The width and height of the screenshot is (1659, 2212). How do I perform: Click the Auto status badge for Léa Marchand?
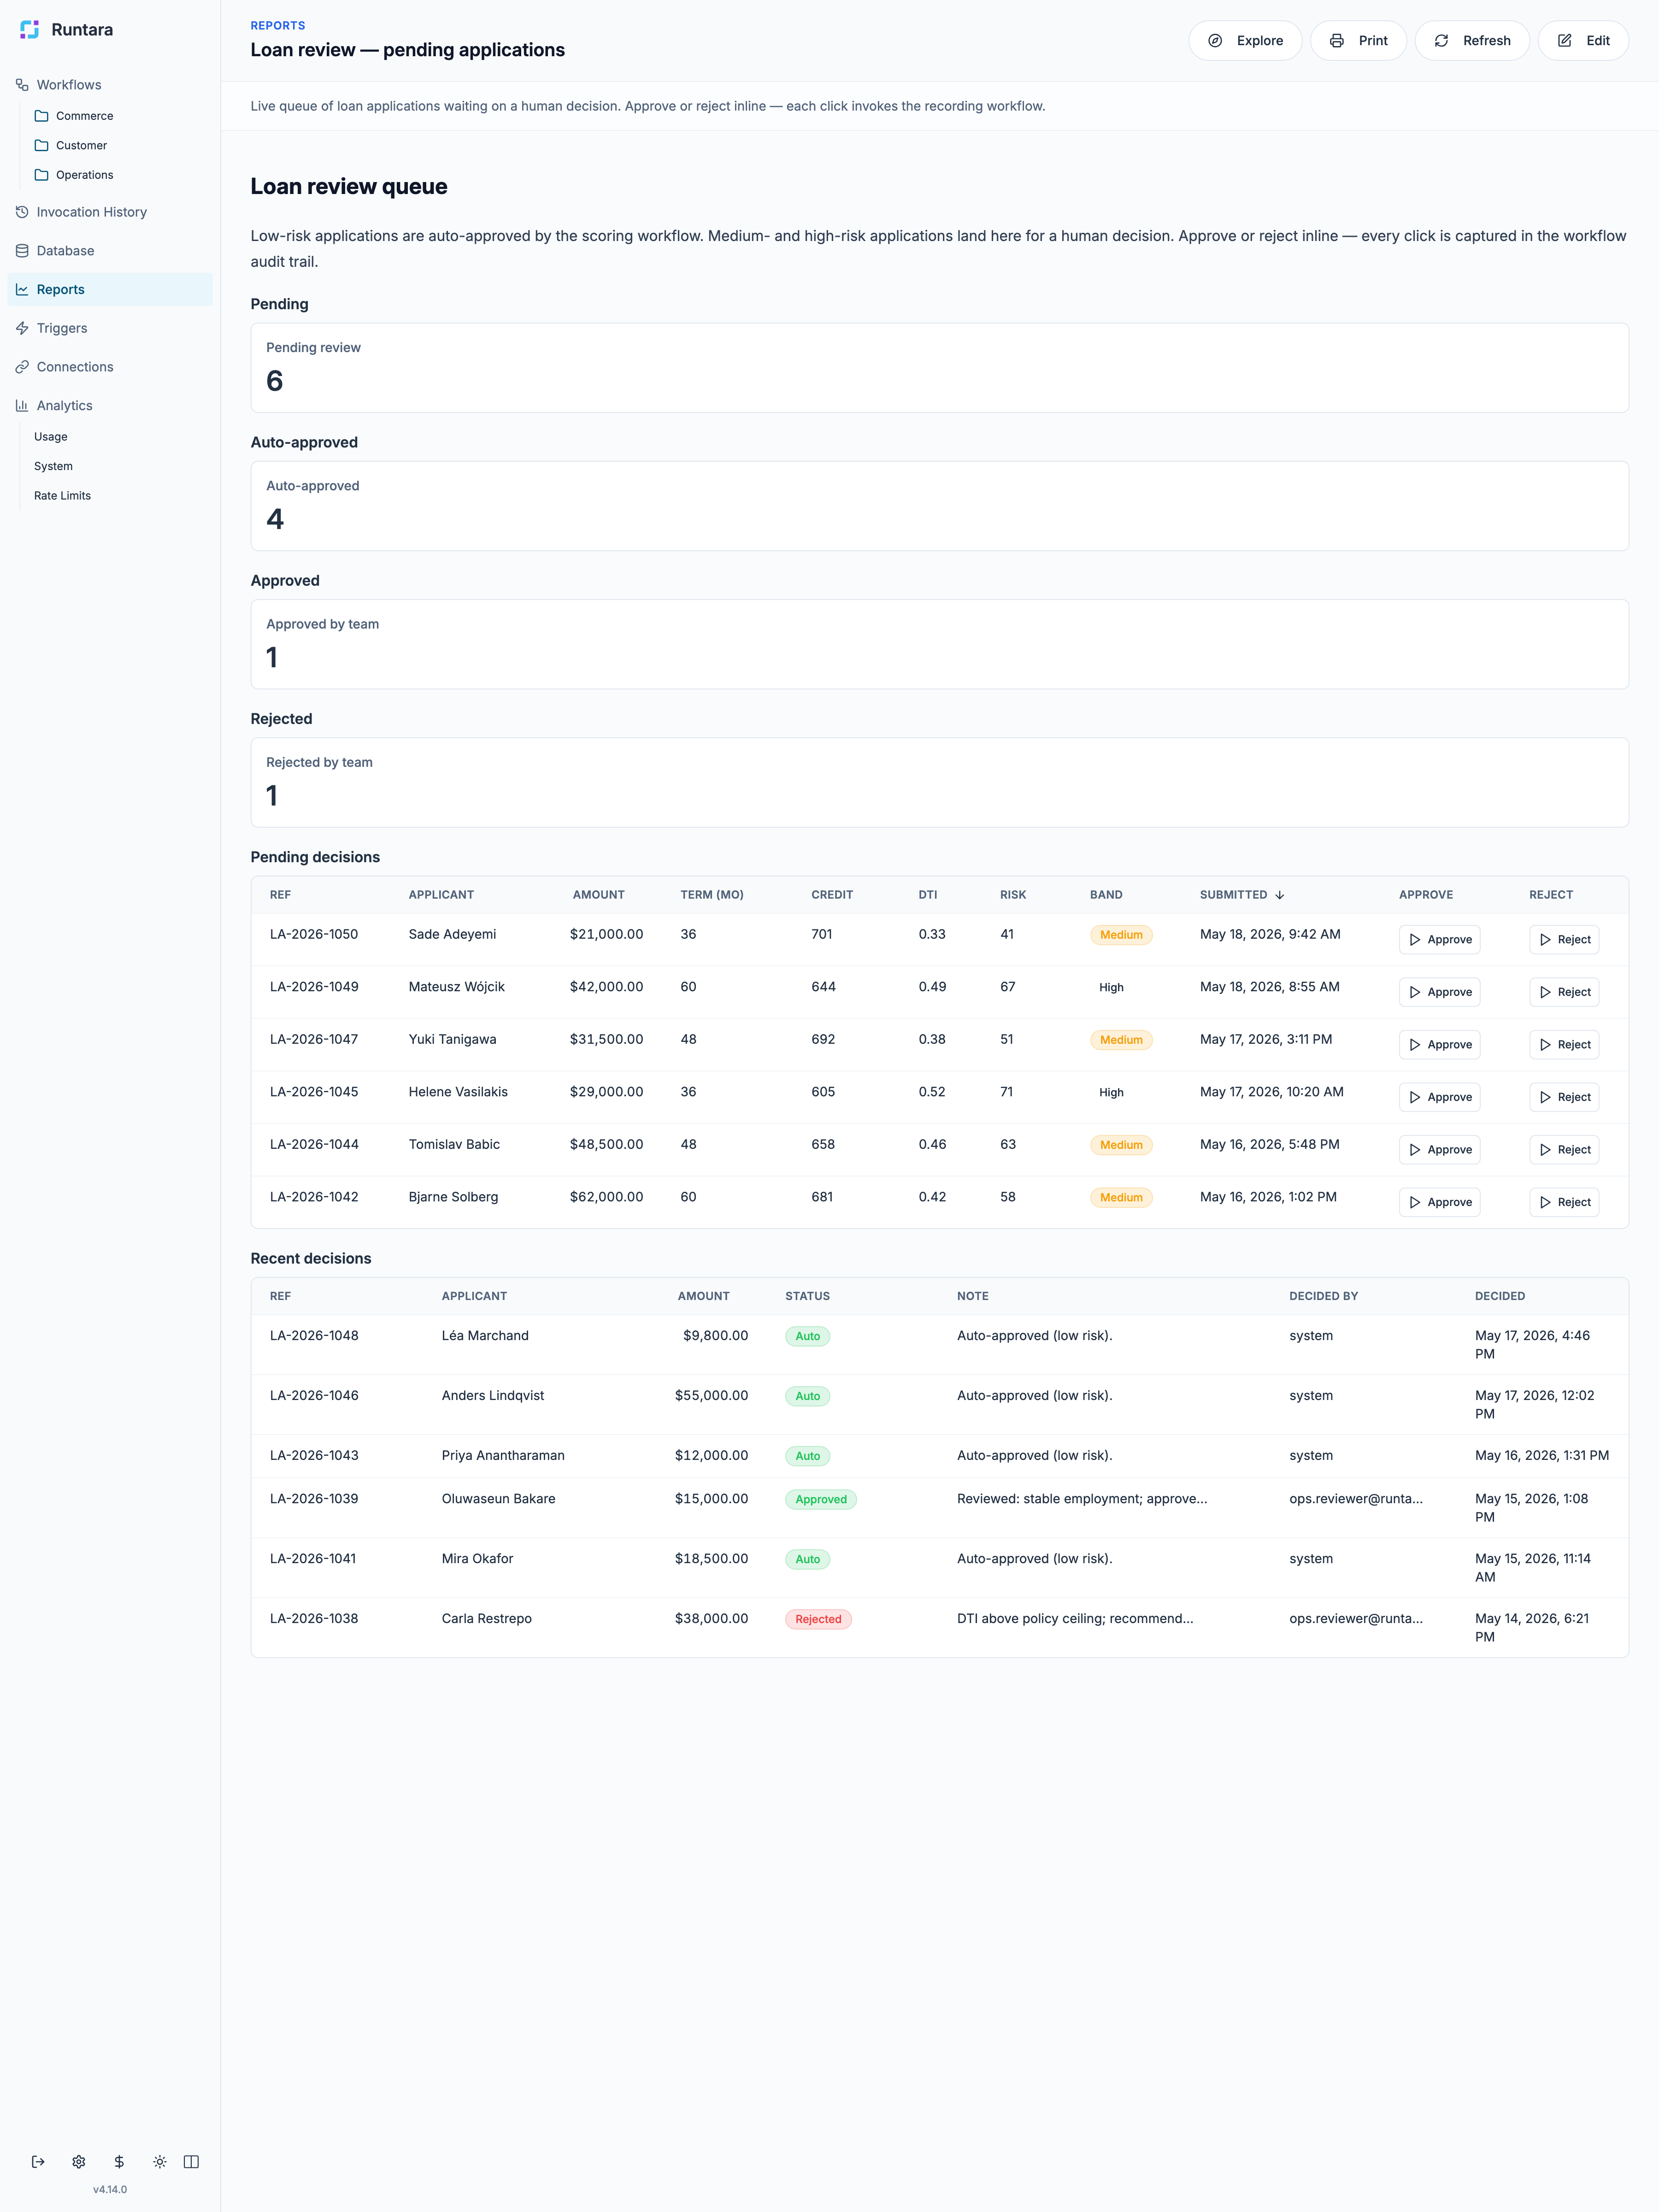coord(807,1336)
